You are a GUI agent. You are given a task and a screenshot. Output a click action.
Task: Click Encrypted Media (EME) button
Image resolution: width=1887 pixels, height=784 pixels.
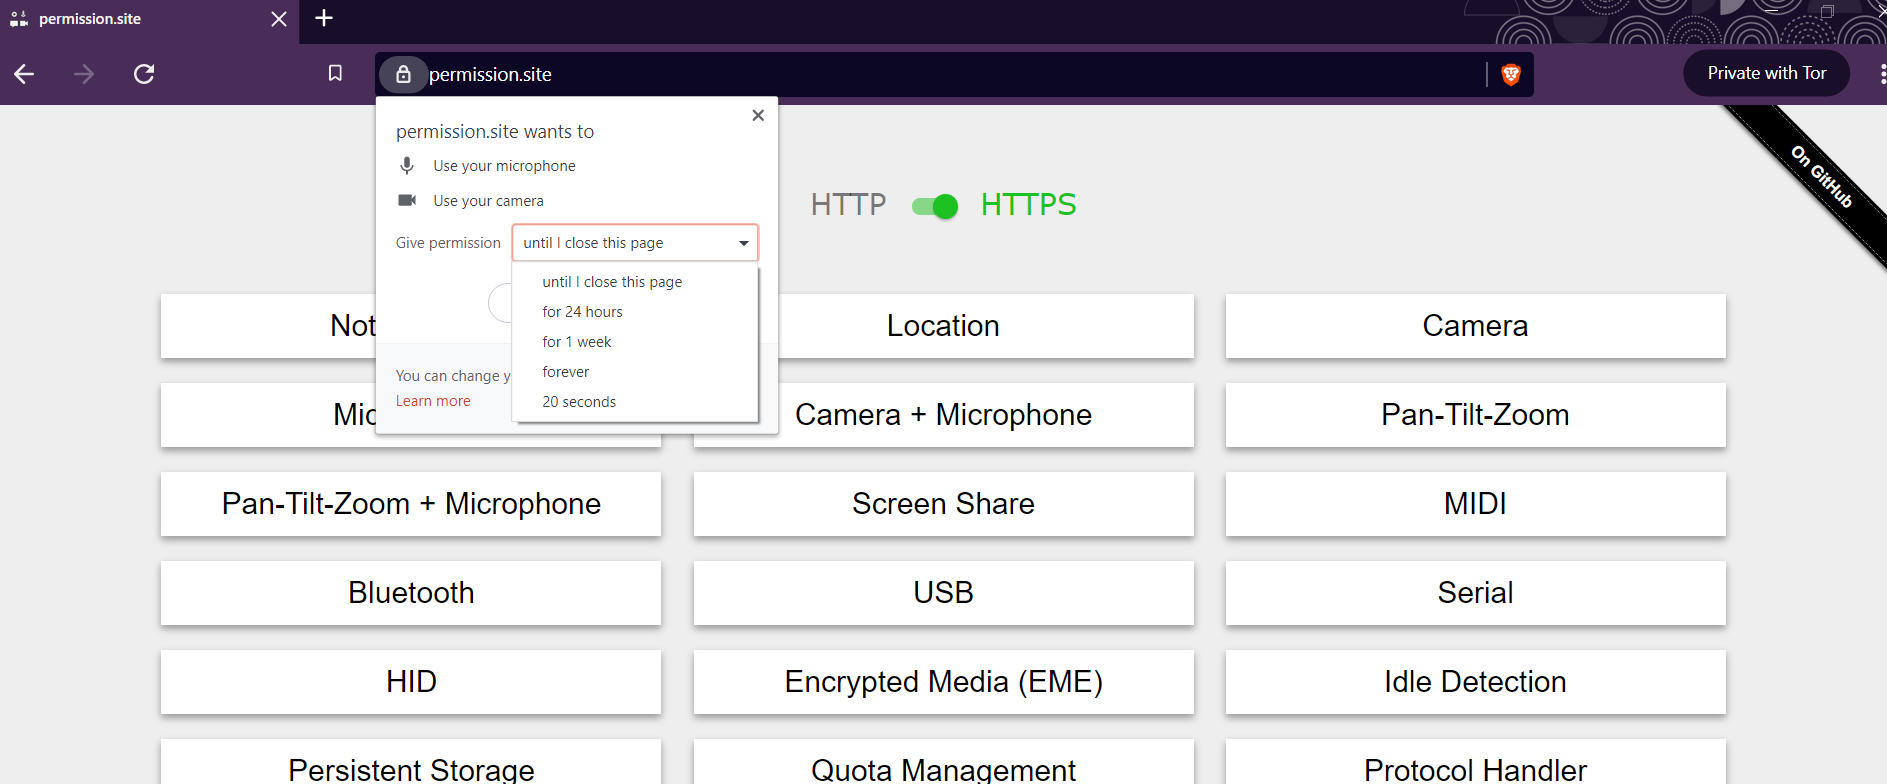pos(943,682)
